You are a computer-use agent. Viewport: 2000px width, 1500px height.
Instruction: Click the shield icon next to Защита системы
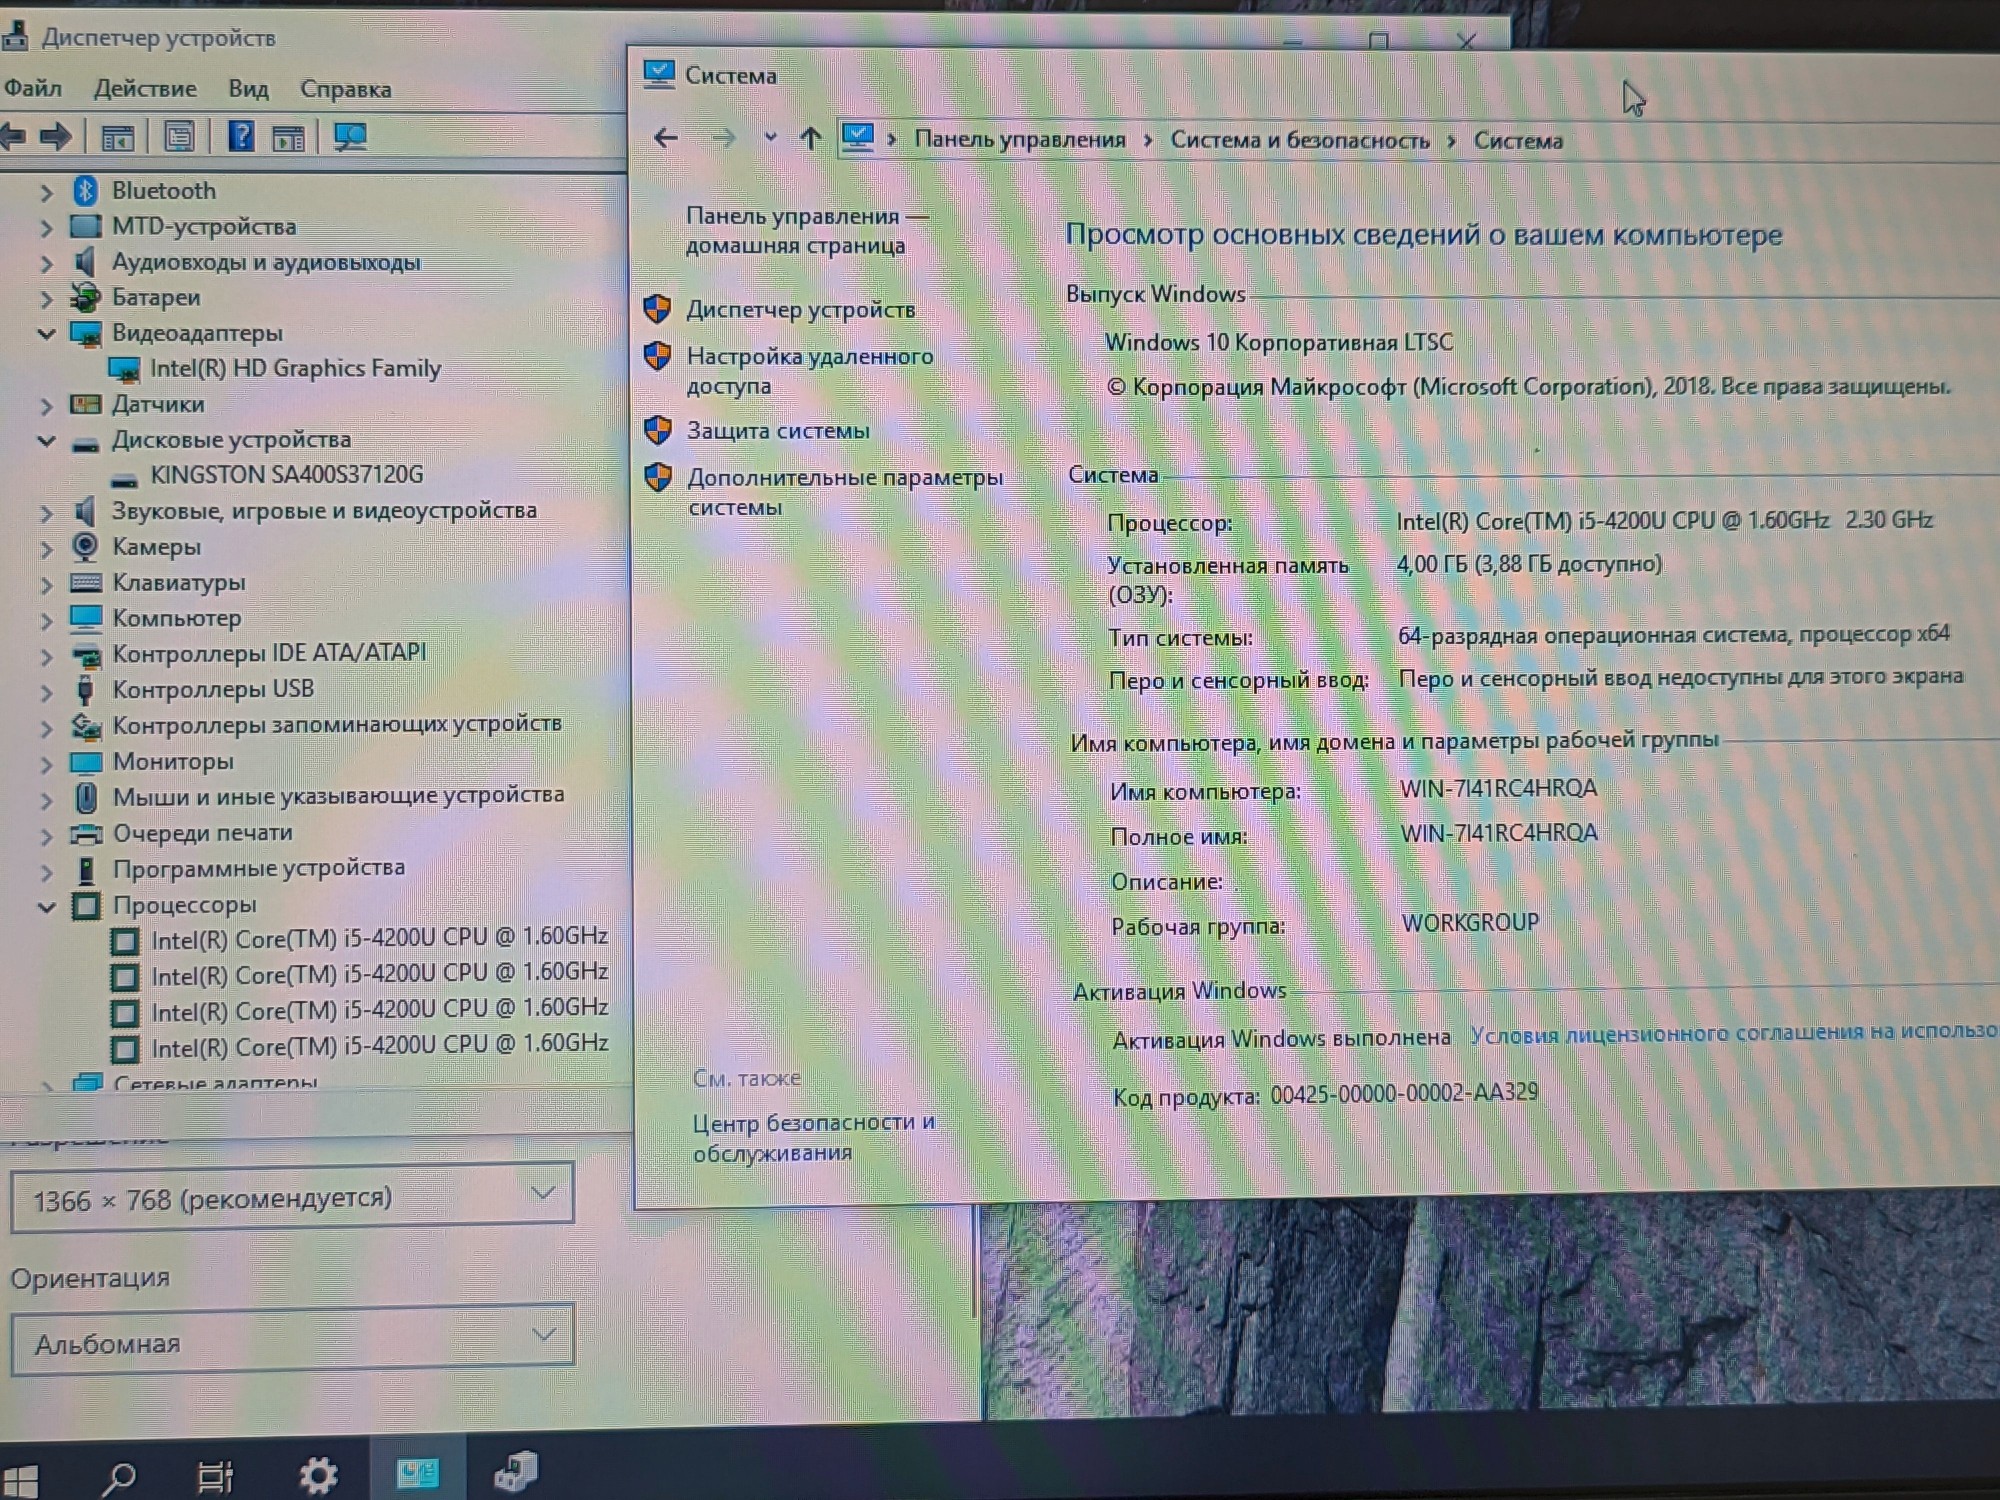pyautogui.click(x=657, y=430)
